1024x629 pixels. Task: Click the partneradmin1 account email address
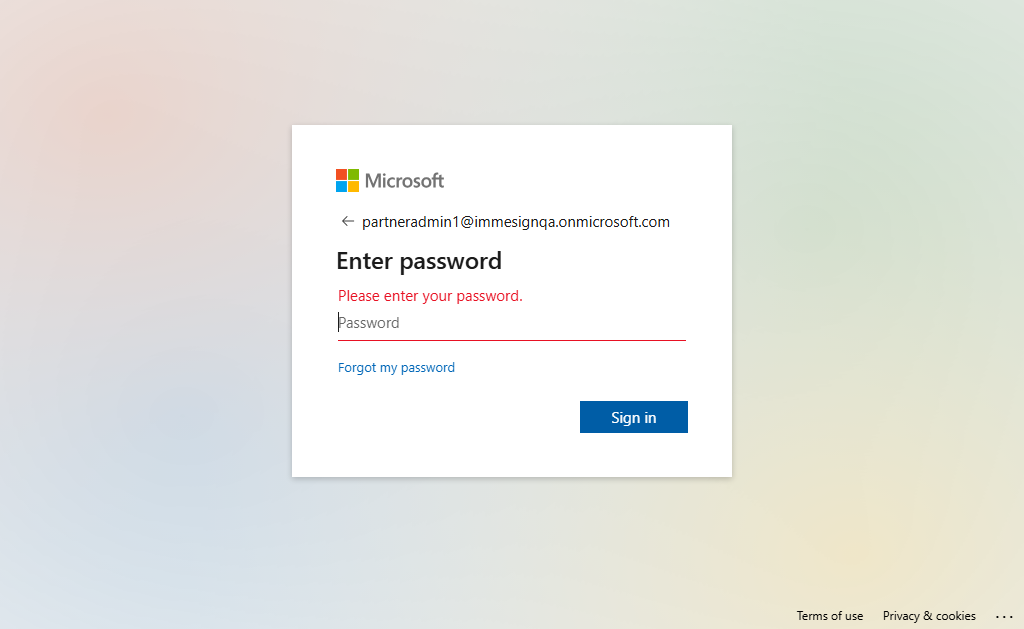pos(516,222)
